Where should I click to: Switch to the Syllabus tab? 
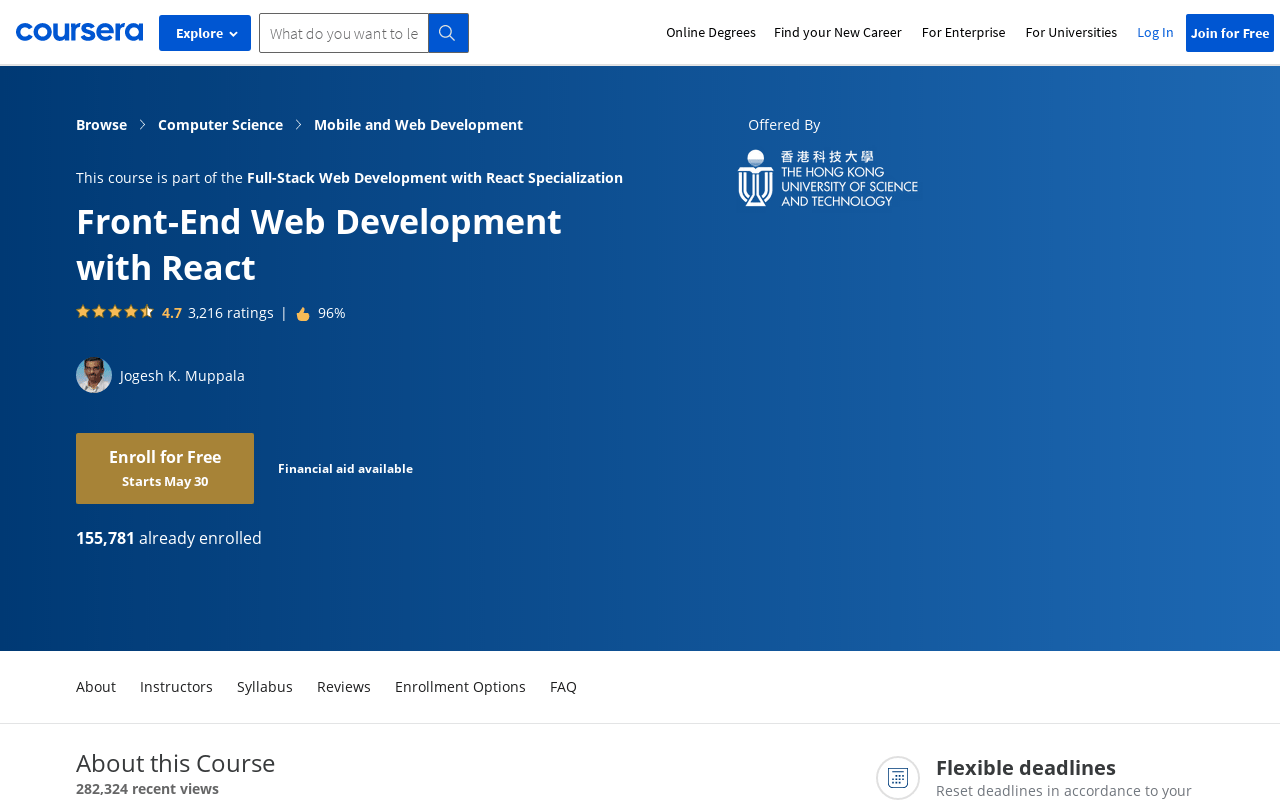265,687
